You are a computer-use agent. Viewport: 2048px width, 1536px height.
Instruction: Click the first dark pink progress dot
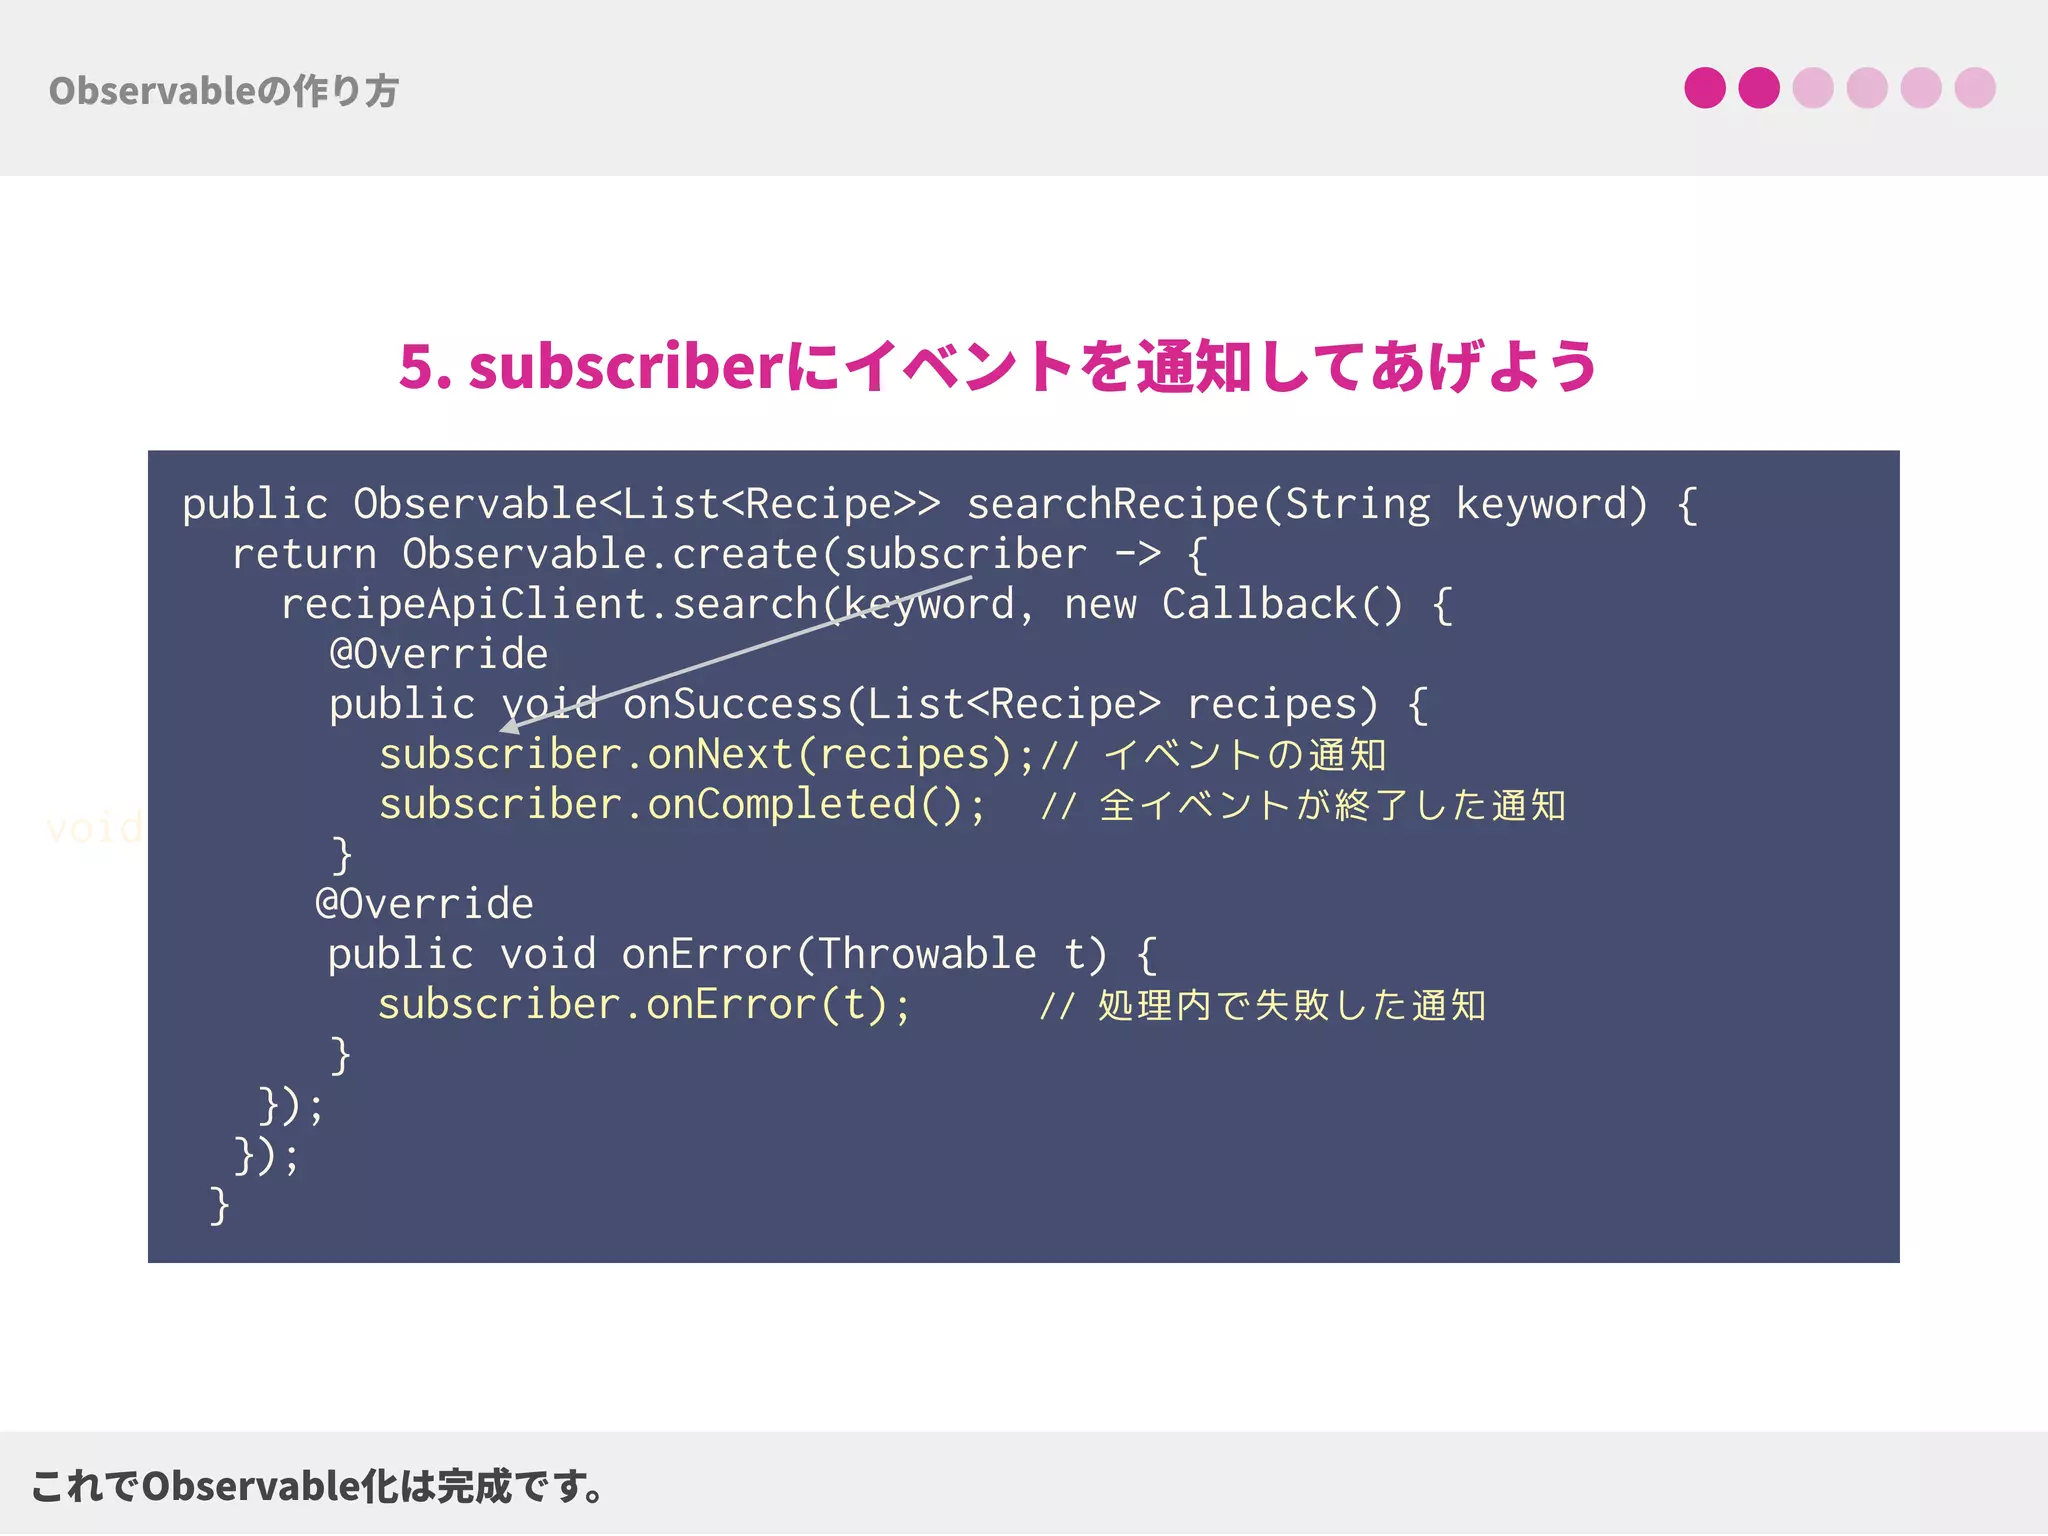(x=1705, y=88)
